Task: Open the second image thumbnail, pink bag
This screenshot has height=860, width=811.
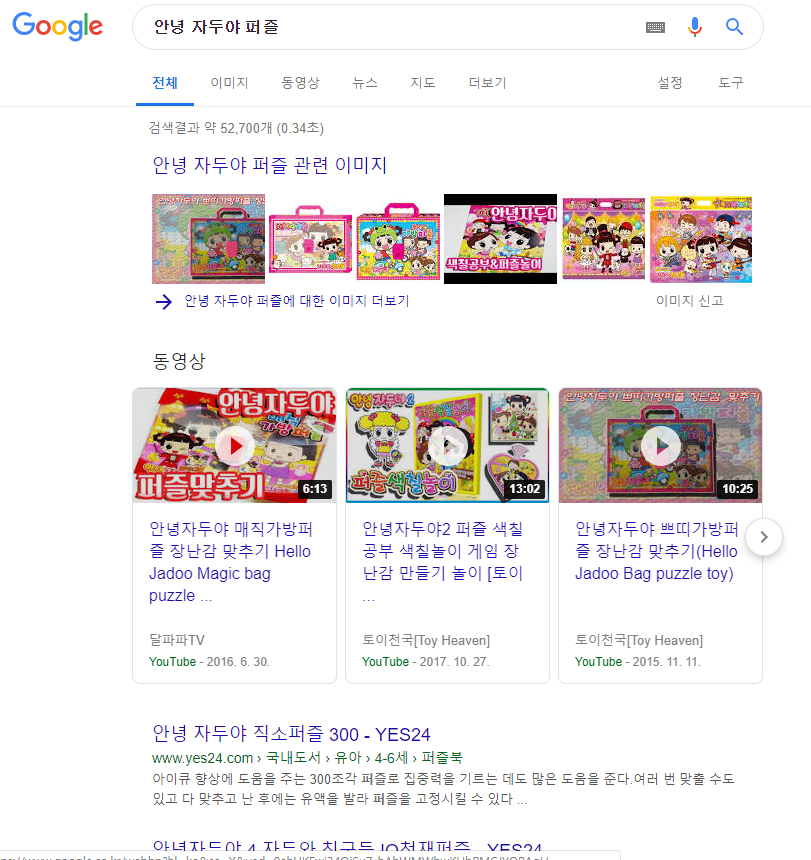Action: point(310,239)
